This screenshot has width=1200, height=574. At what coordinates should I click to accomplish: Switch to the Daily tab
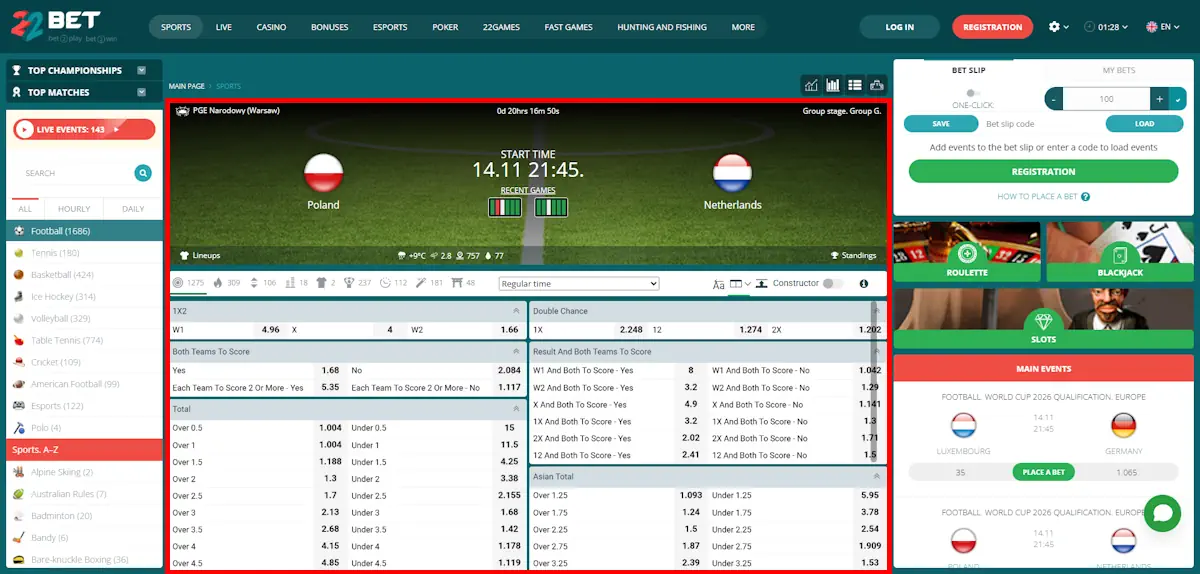coord(133,209)
